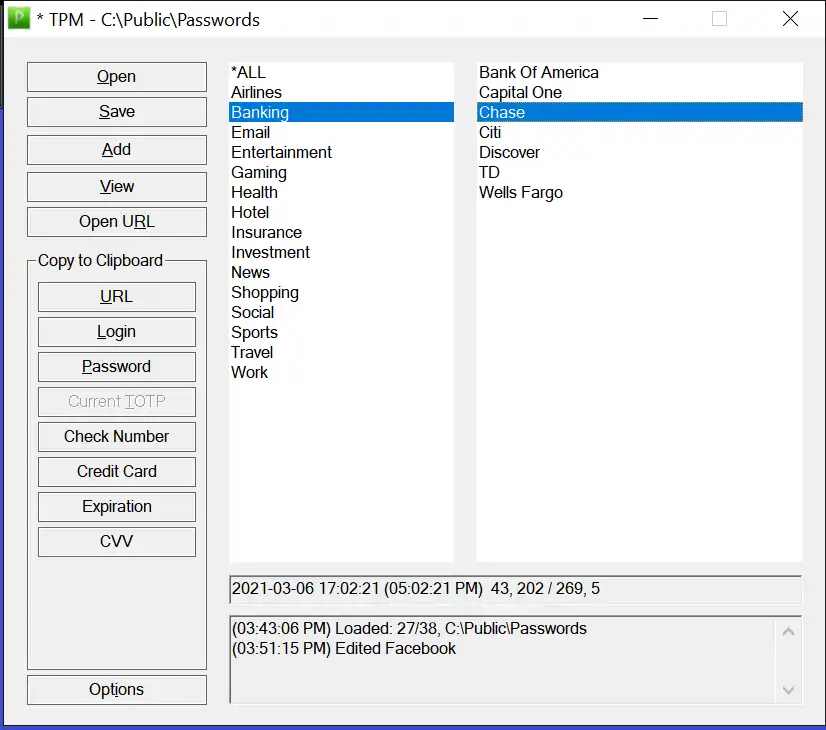Copy CVV to clipboard
Image resolution: width=826 pixels, height=730 pixels.
click(x=116, y=541)
